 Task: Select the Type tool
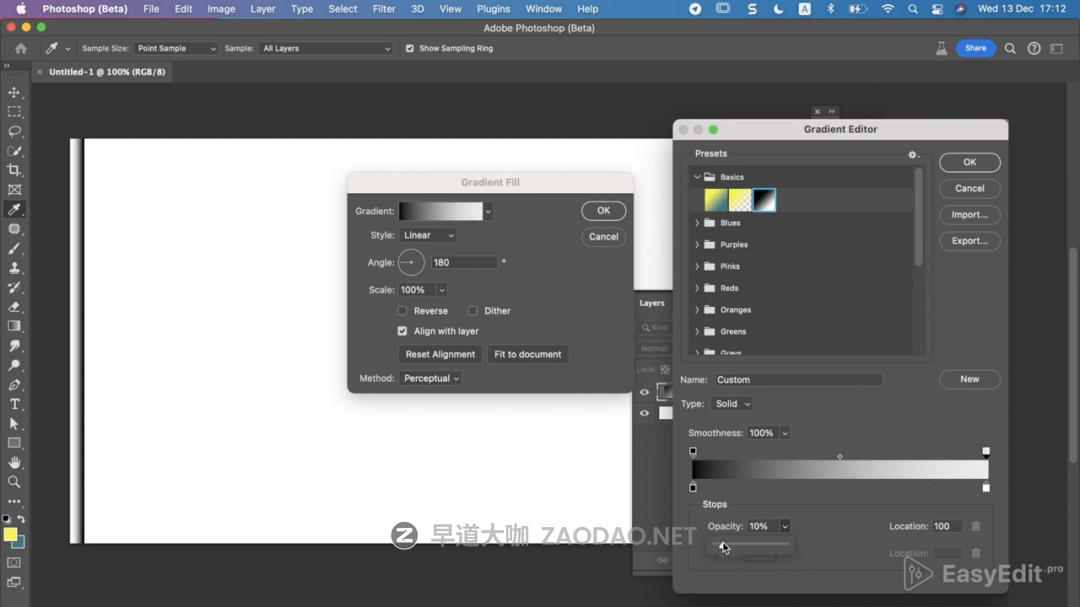(x=14, y=404)
